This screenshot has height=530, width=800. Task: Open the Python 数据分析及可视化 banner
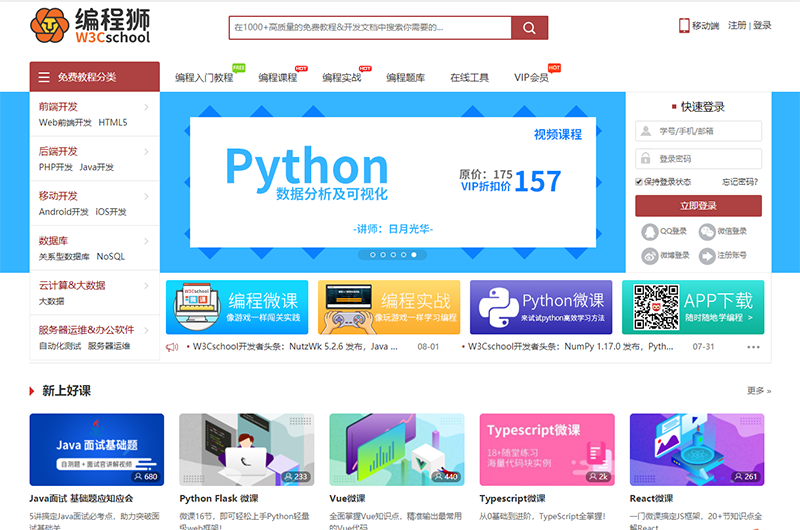(x=393, y=182)
